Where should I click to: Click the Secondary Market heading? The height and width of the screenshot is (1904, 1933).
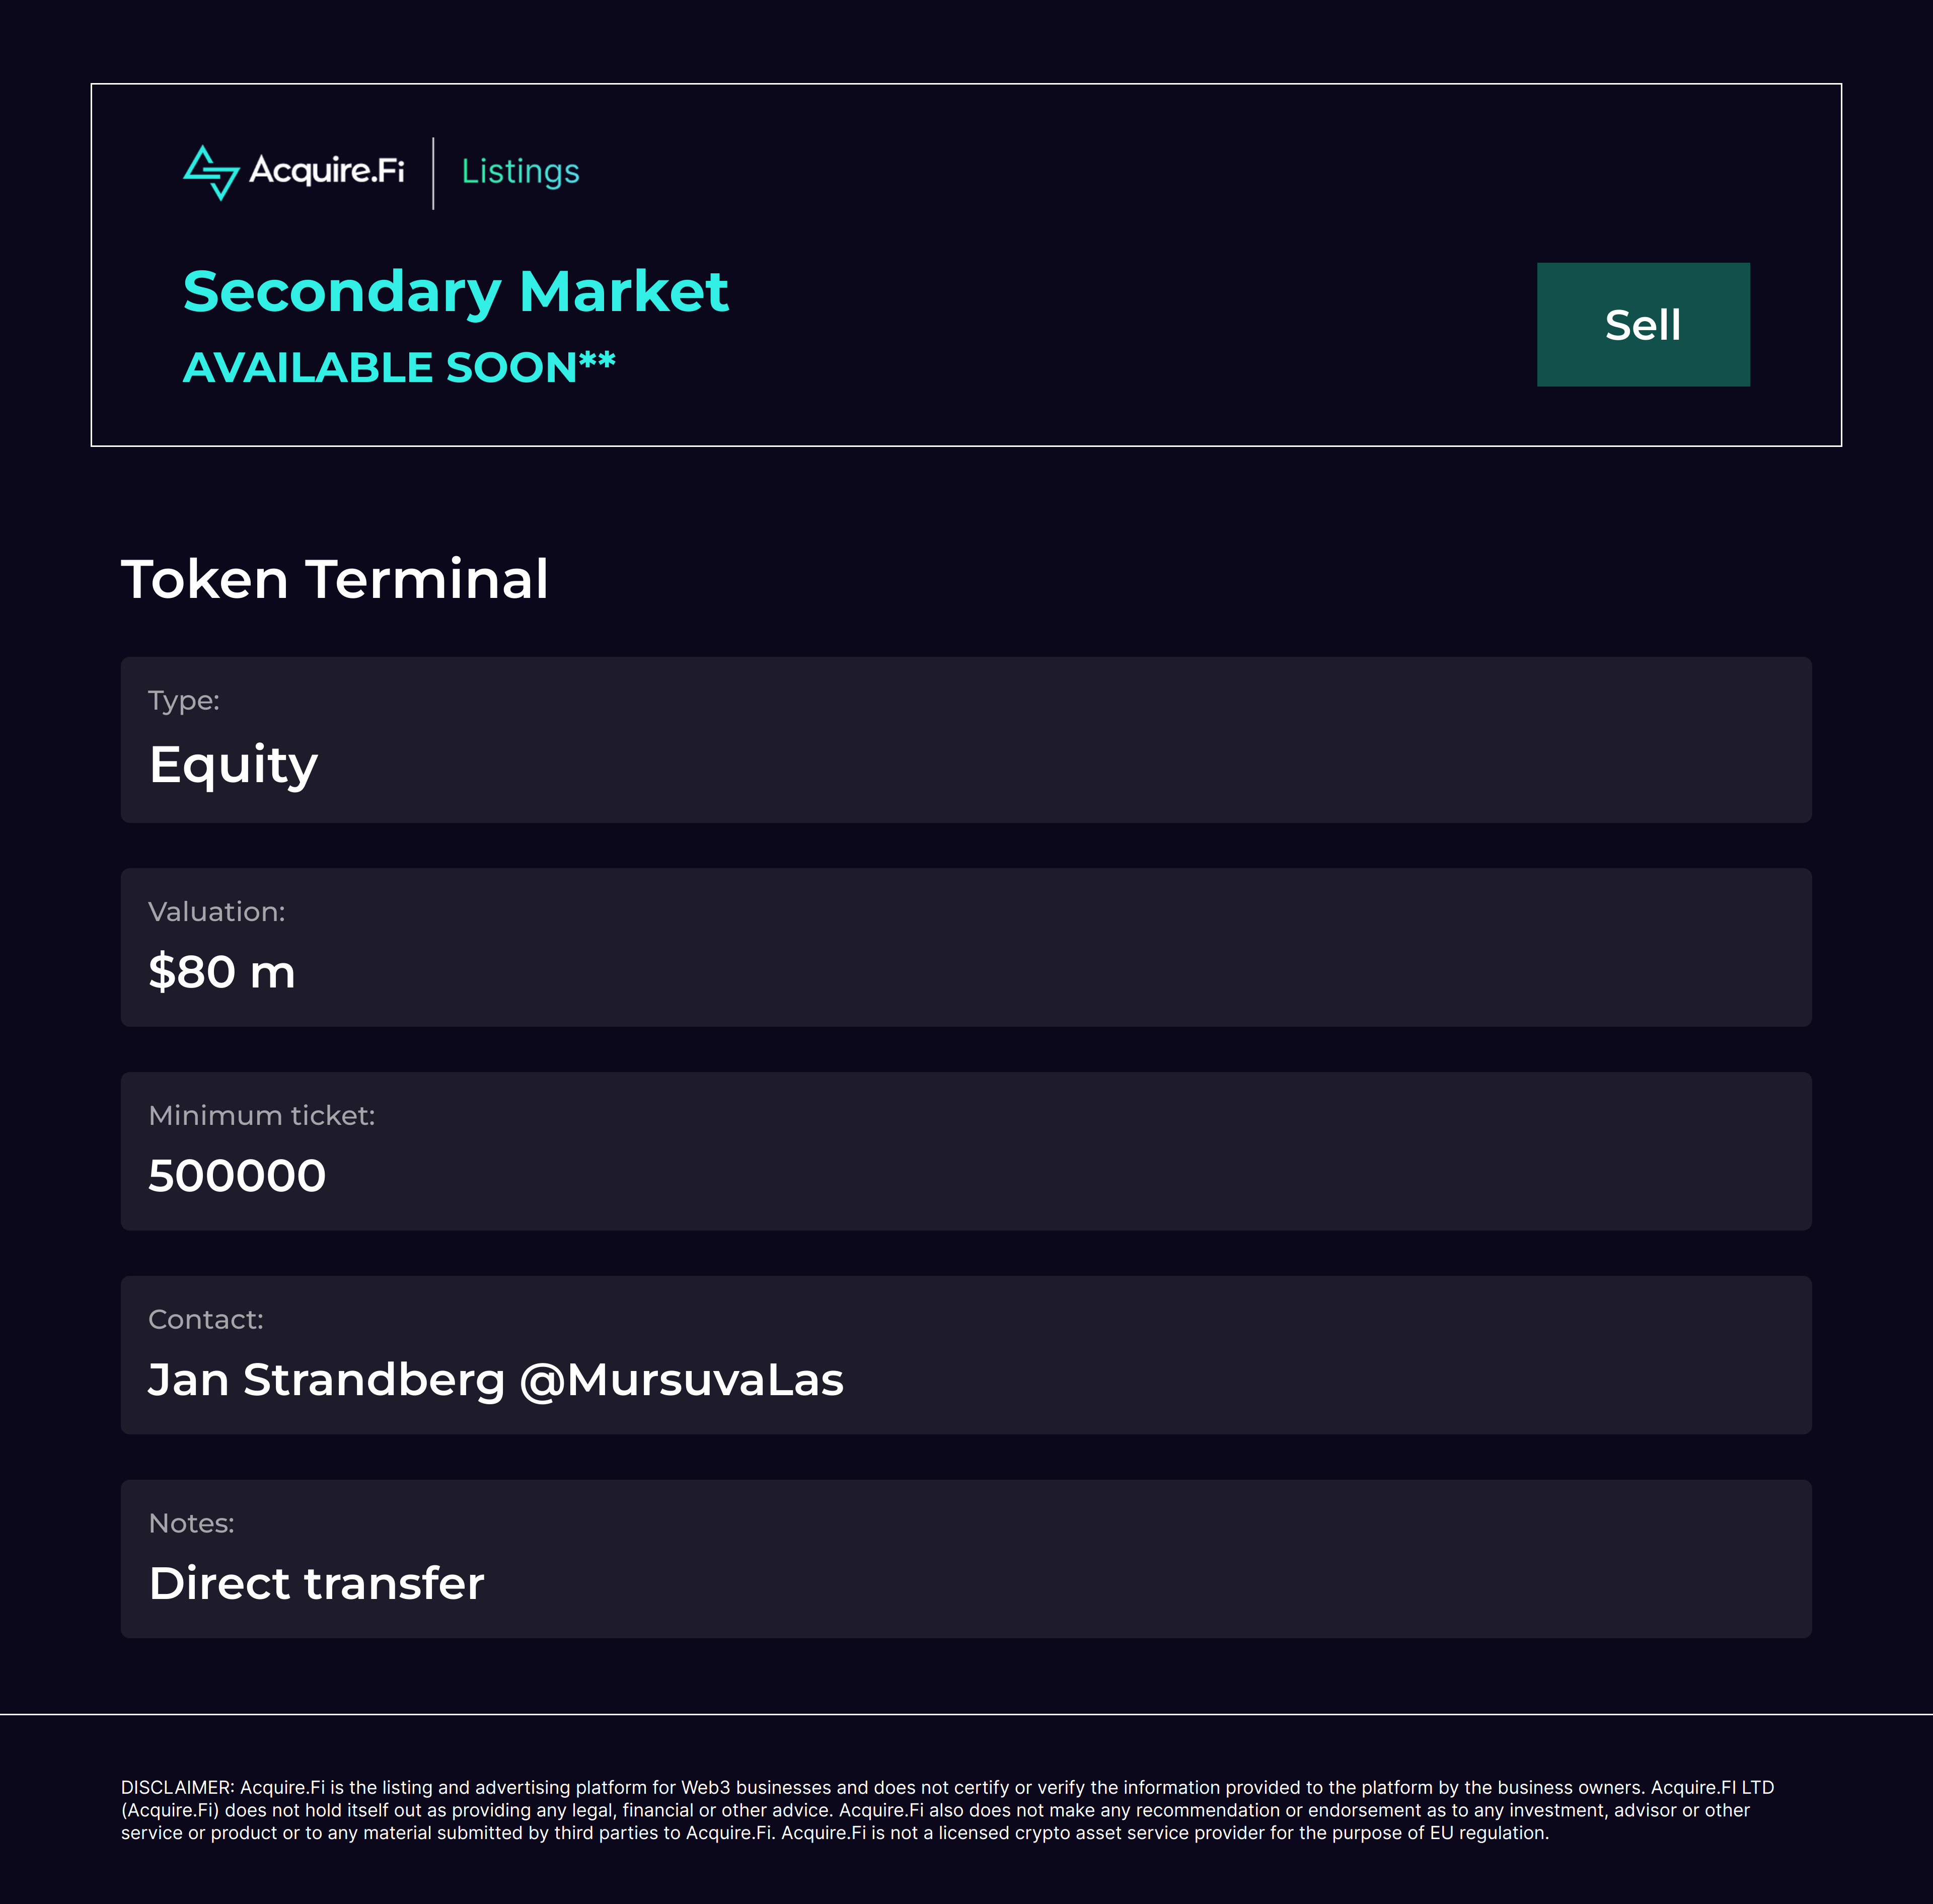[455, 292]
